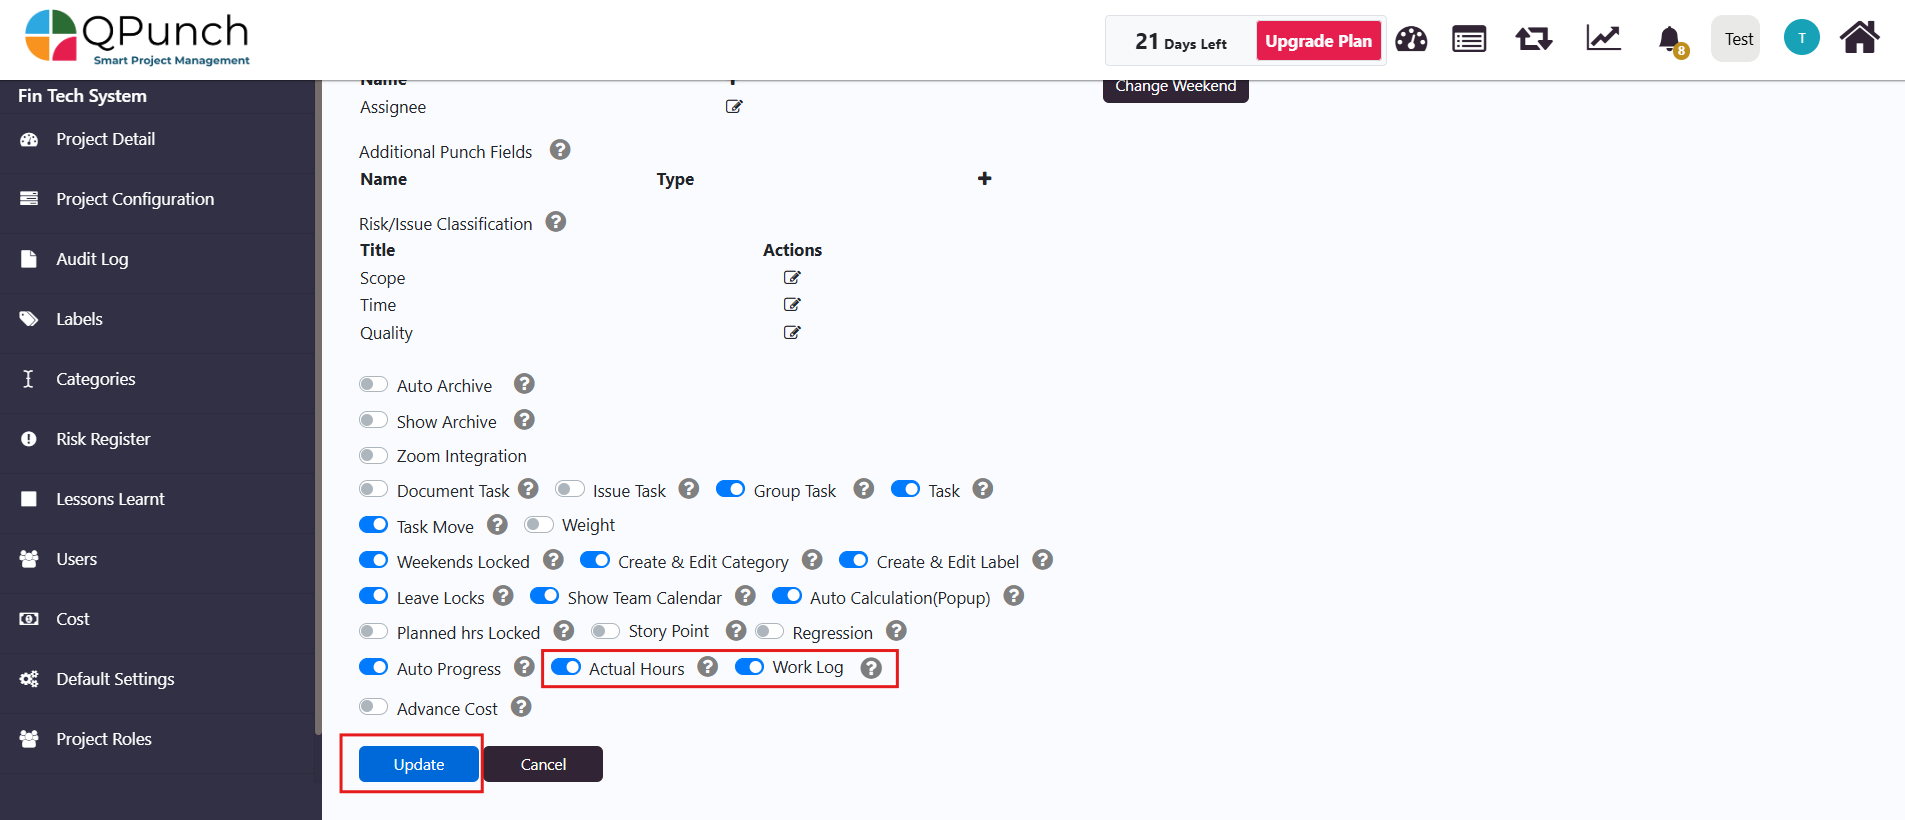Turn off the Actual Hours toggle
The height and width of the screenshot is (820, 1905).
[x=566, y=667]
